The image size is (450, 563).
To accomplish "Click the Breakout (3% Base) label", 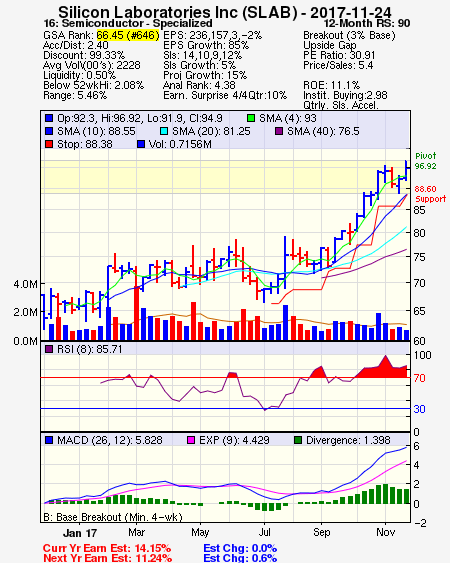I will pos(349,35).
